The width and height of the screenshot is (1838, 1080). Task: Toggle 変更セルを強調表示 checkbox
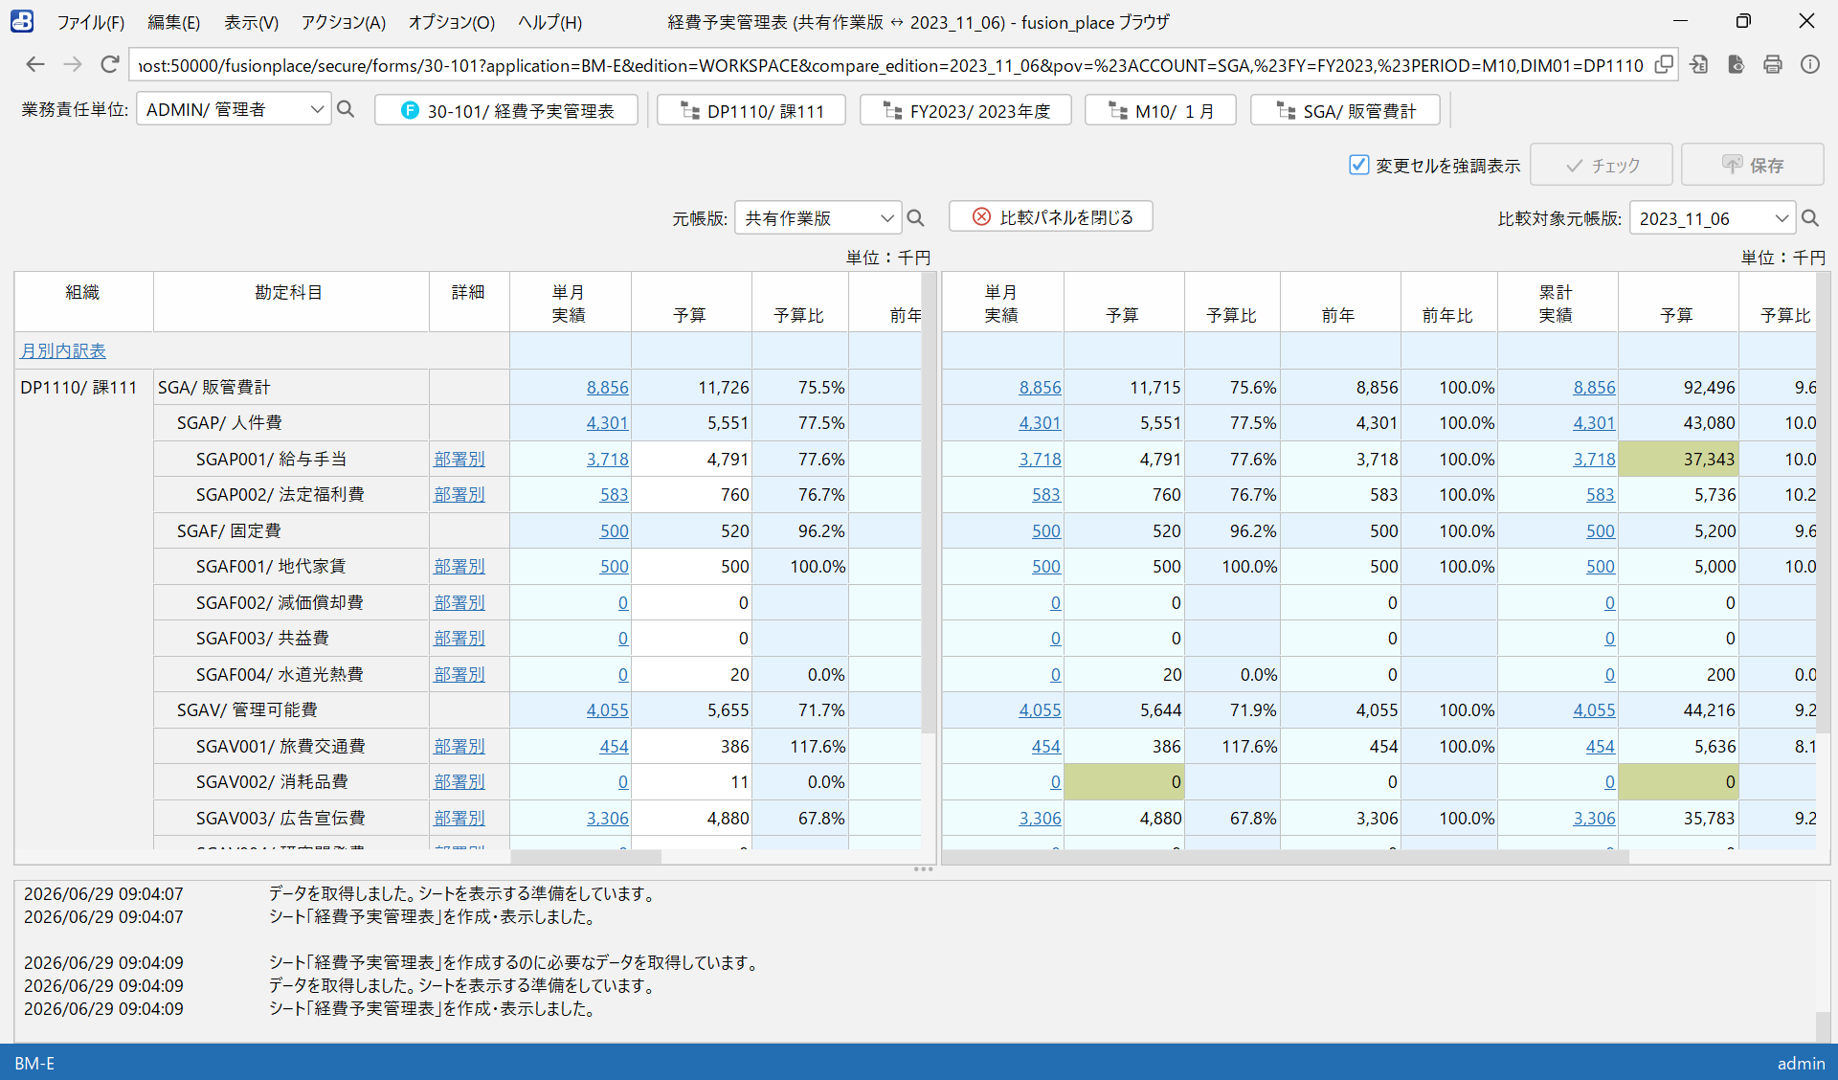(x=1358, y=165)
